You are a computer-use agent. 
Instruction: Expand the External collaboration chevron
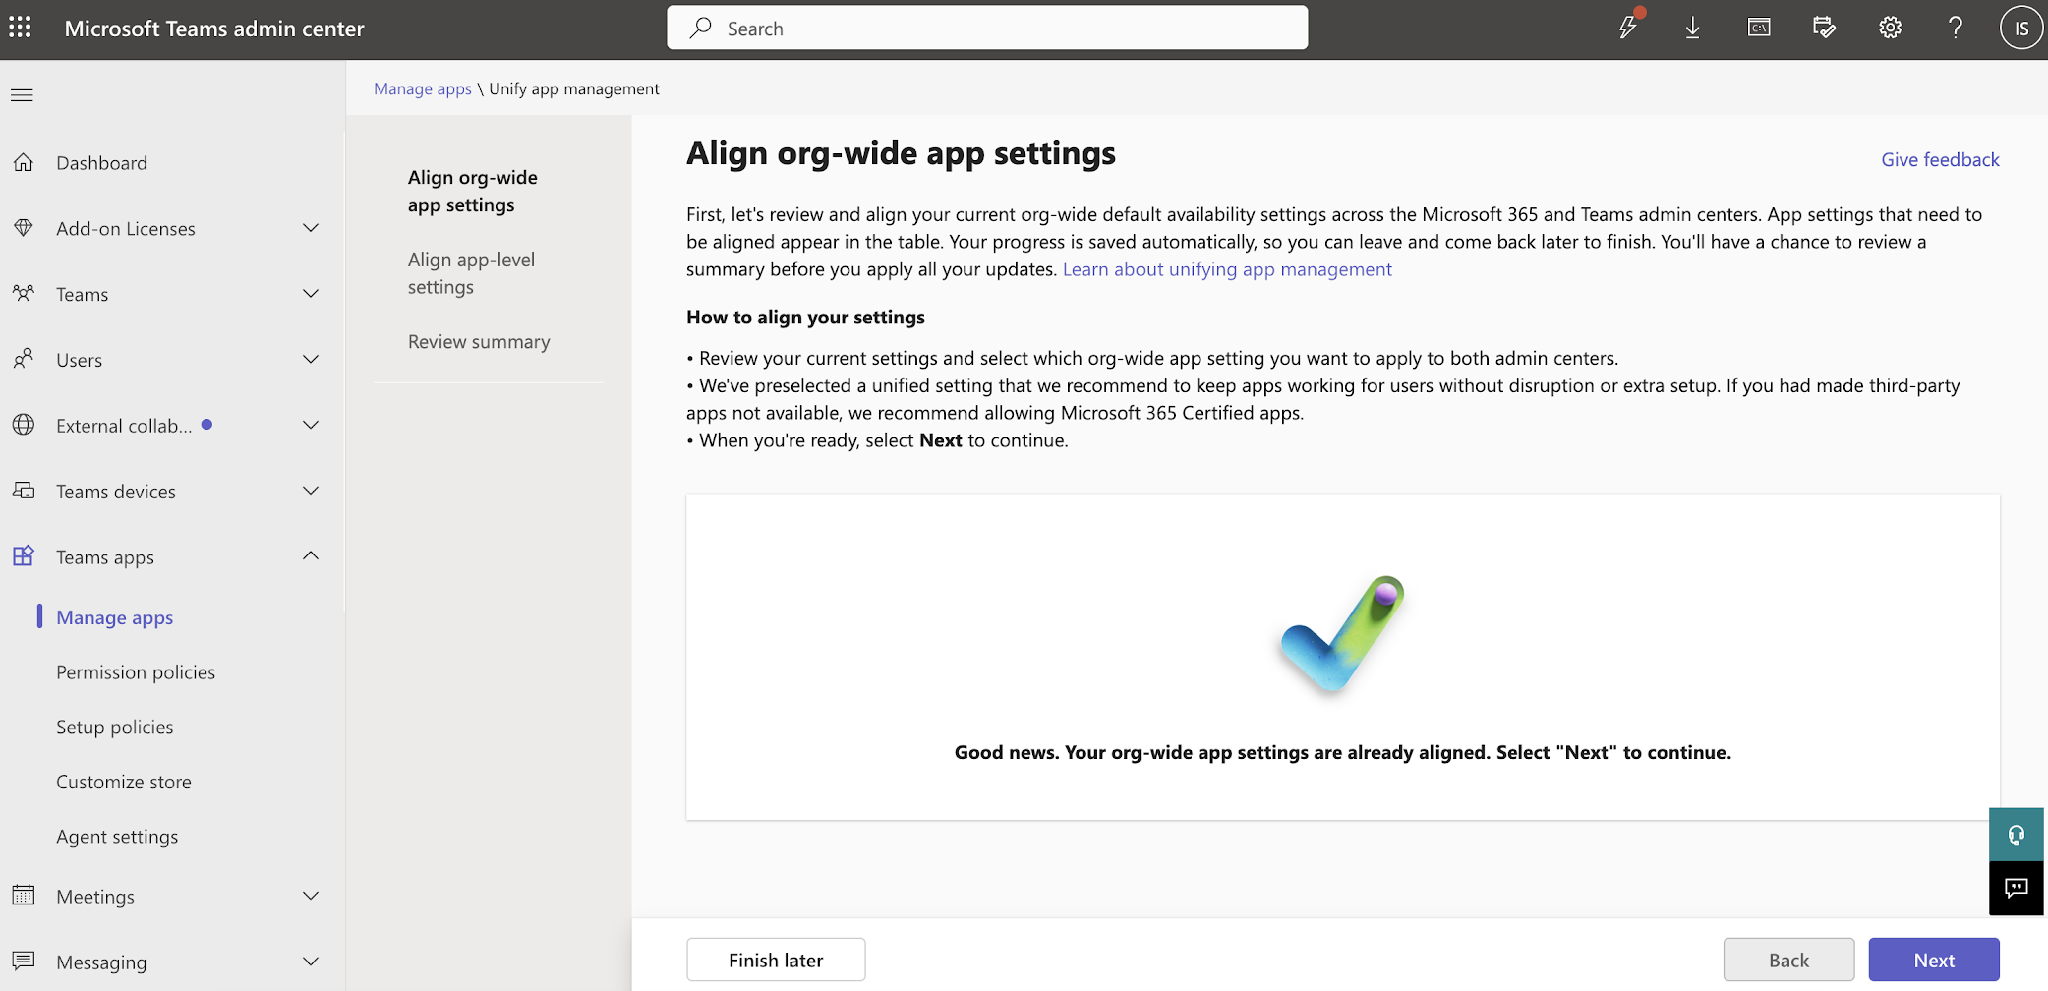[311, 425]
